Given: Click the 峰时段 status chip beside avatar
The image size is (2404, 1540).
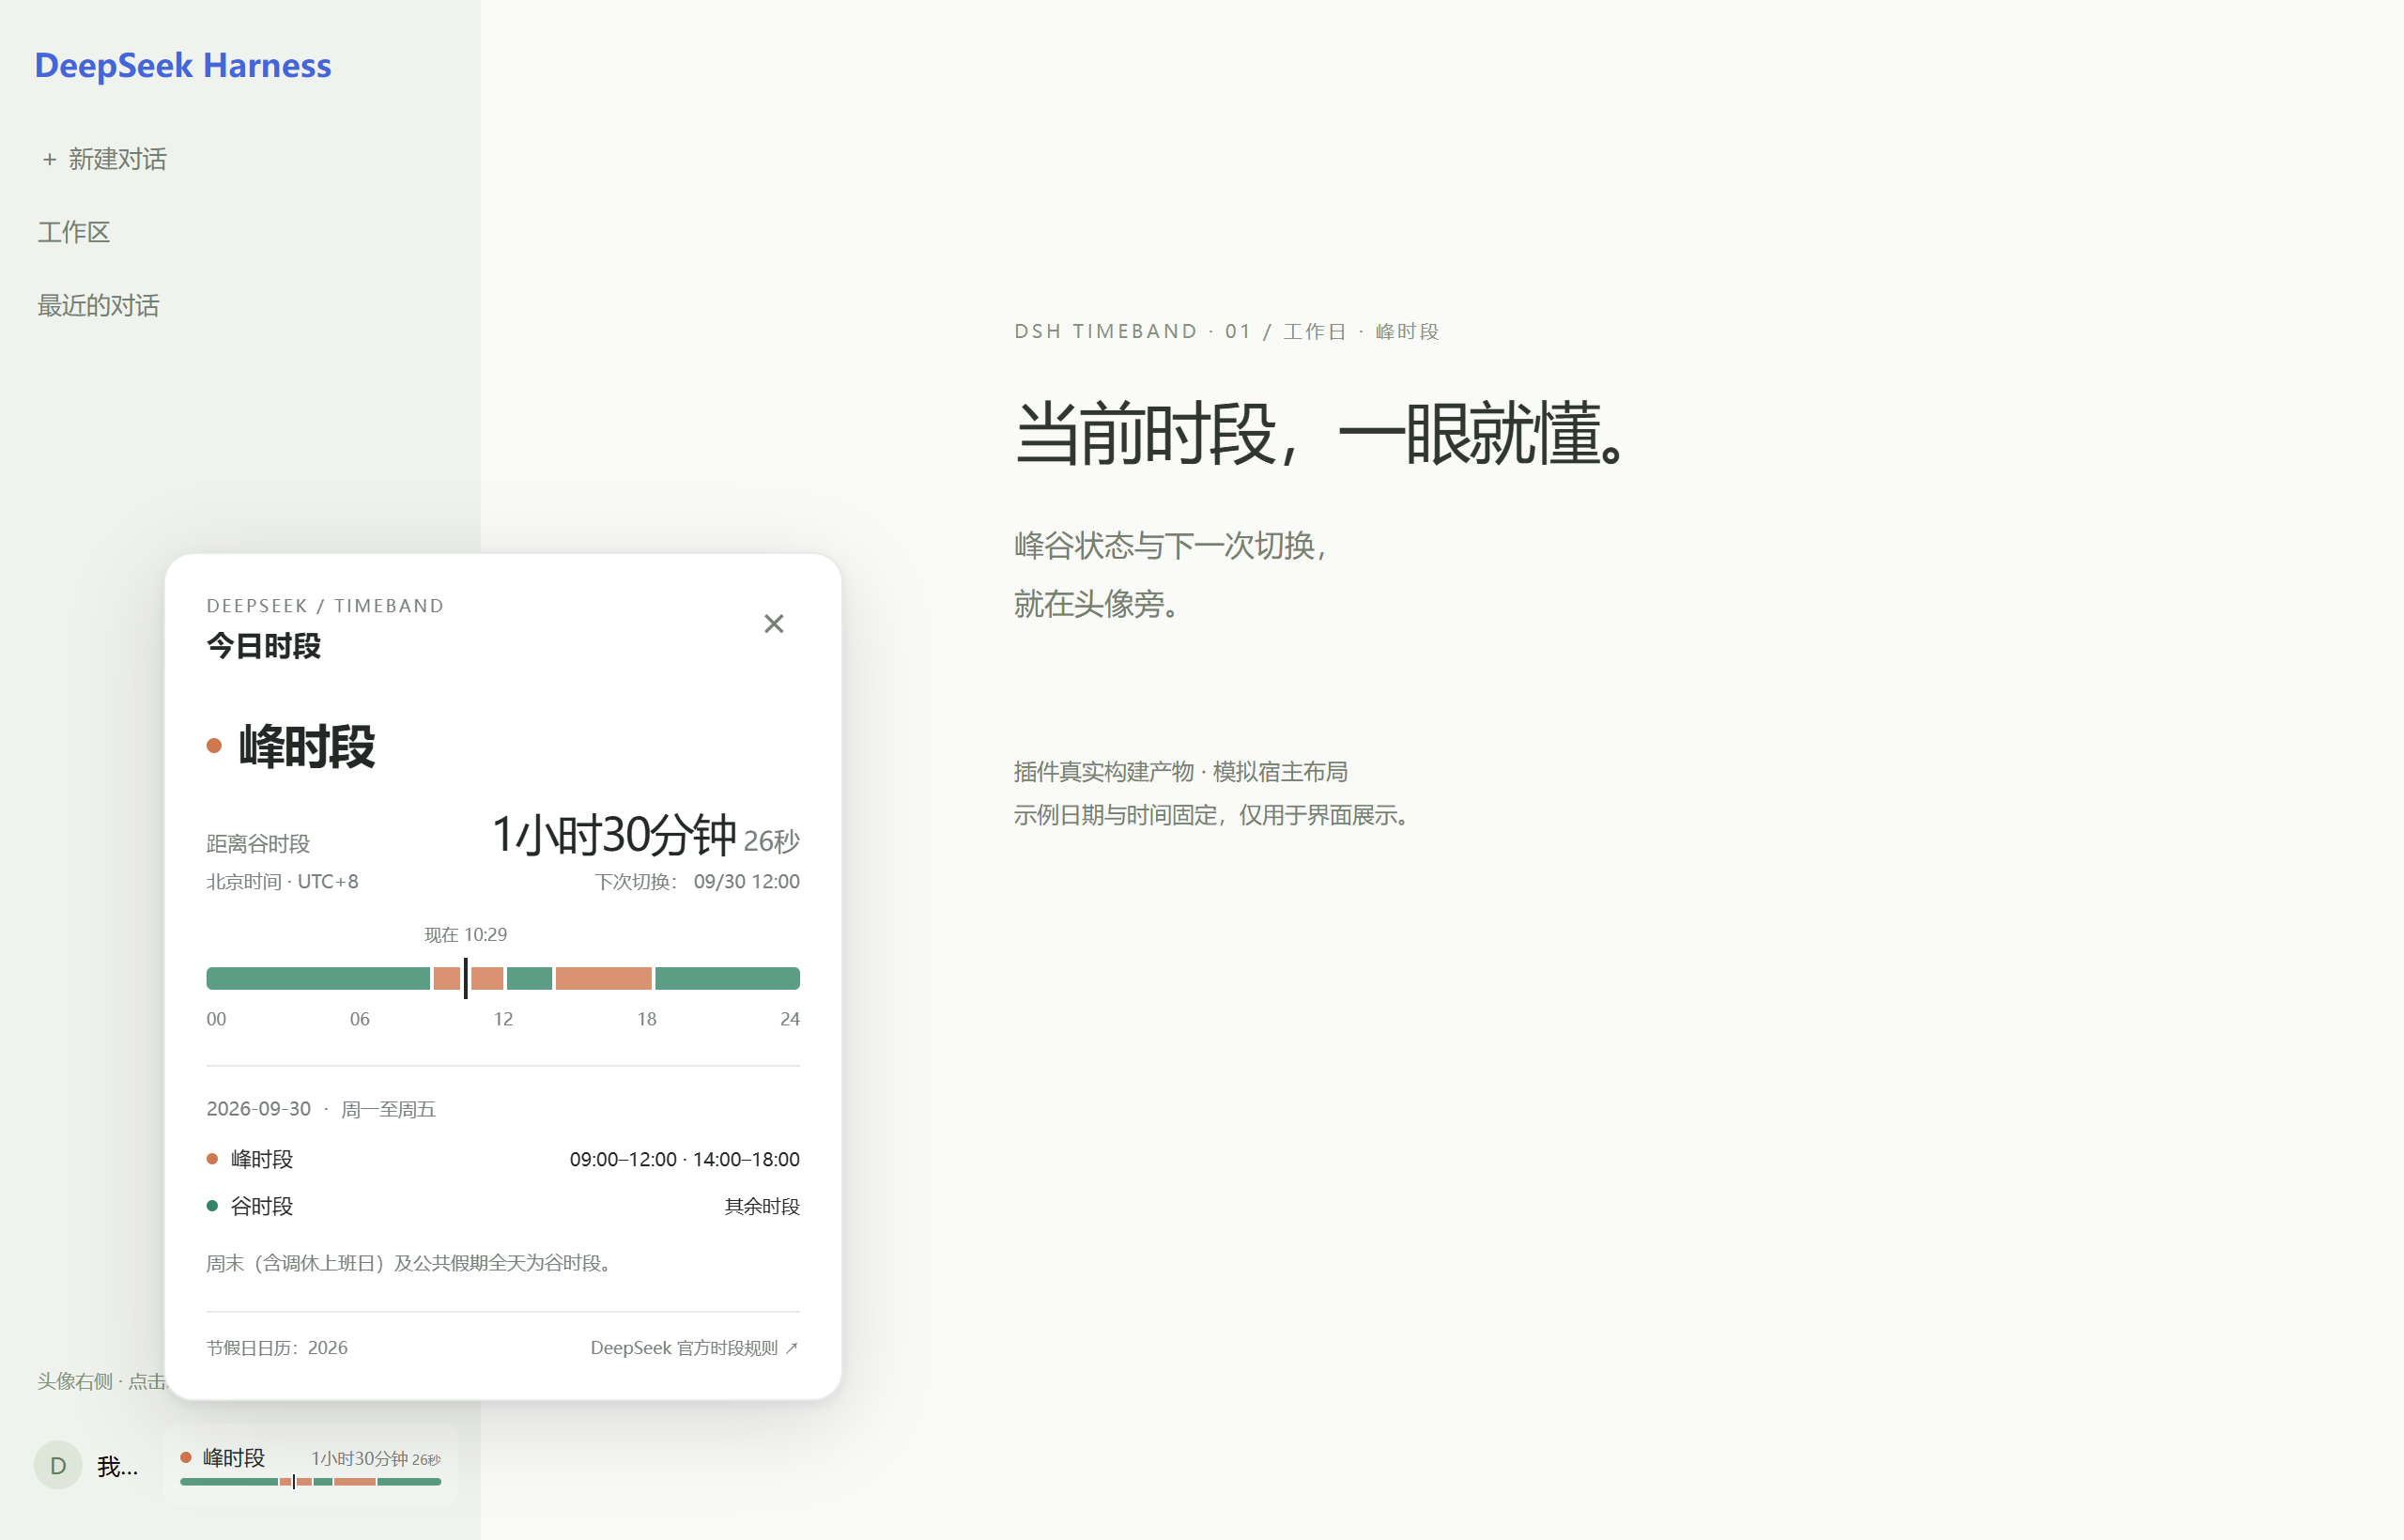Looking at the screenshot, I should pyautogui.click(x=311, y=1465).
